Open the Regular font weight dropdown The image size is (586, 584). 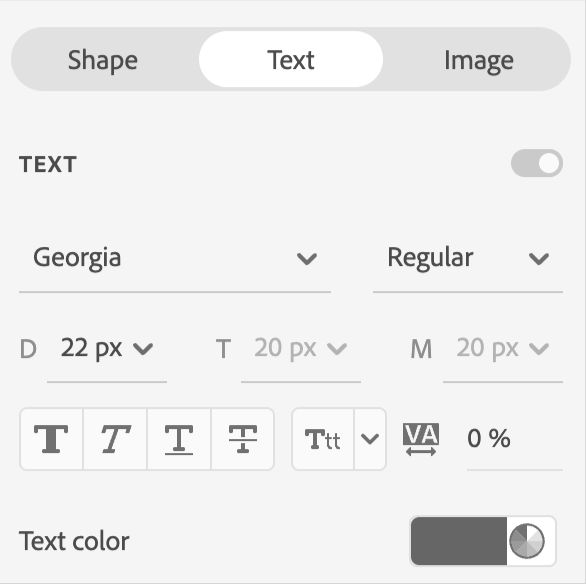click(x=468, y=258)
